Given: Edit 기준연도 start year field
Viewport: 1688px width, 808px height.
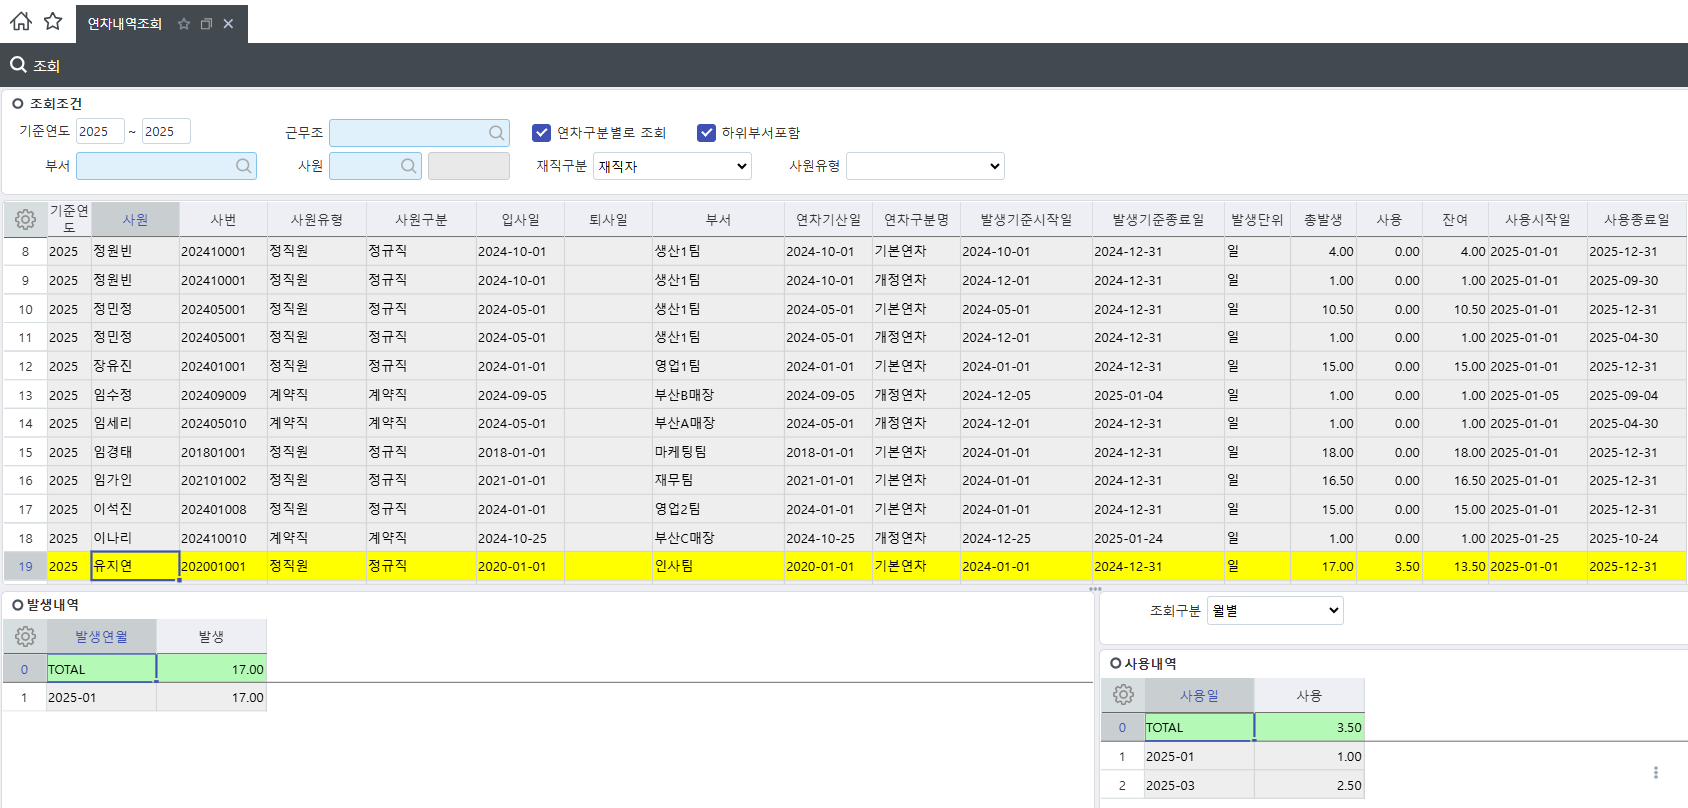Looking at the screenshot, I should tap(100, 131).
